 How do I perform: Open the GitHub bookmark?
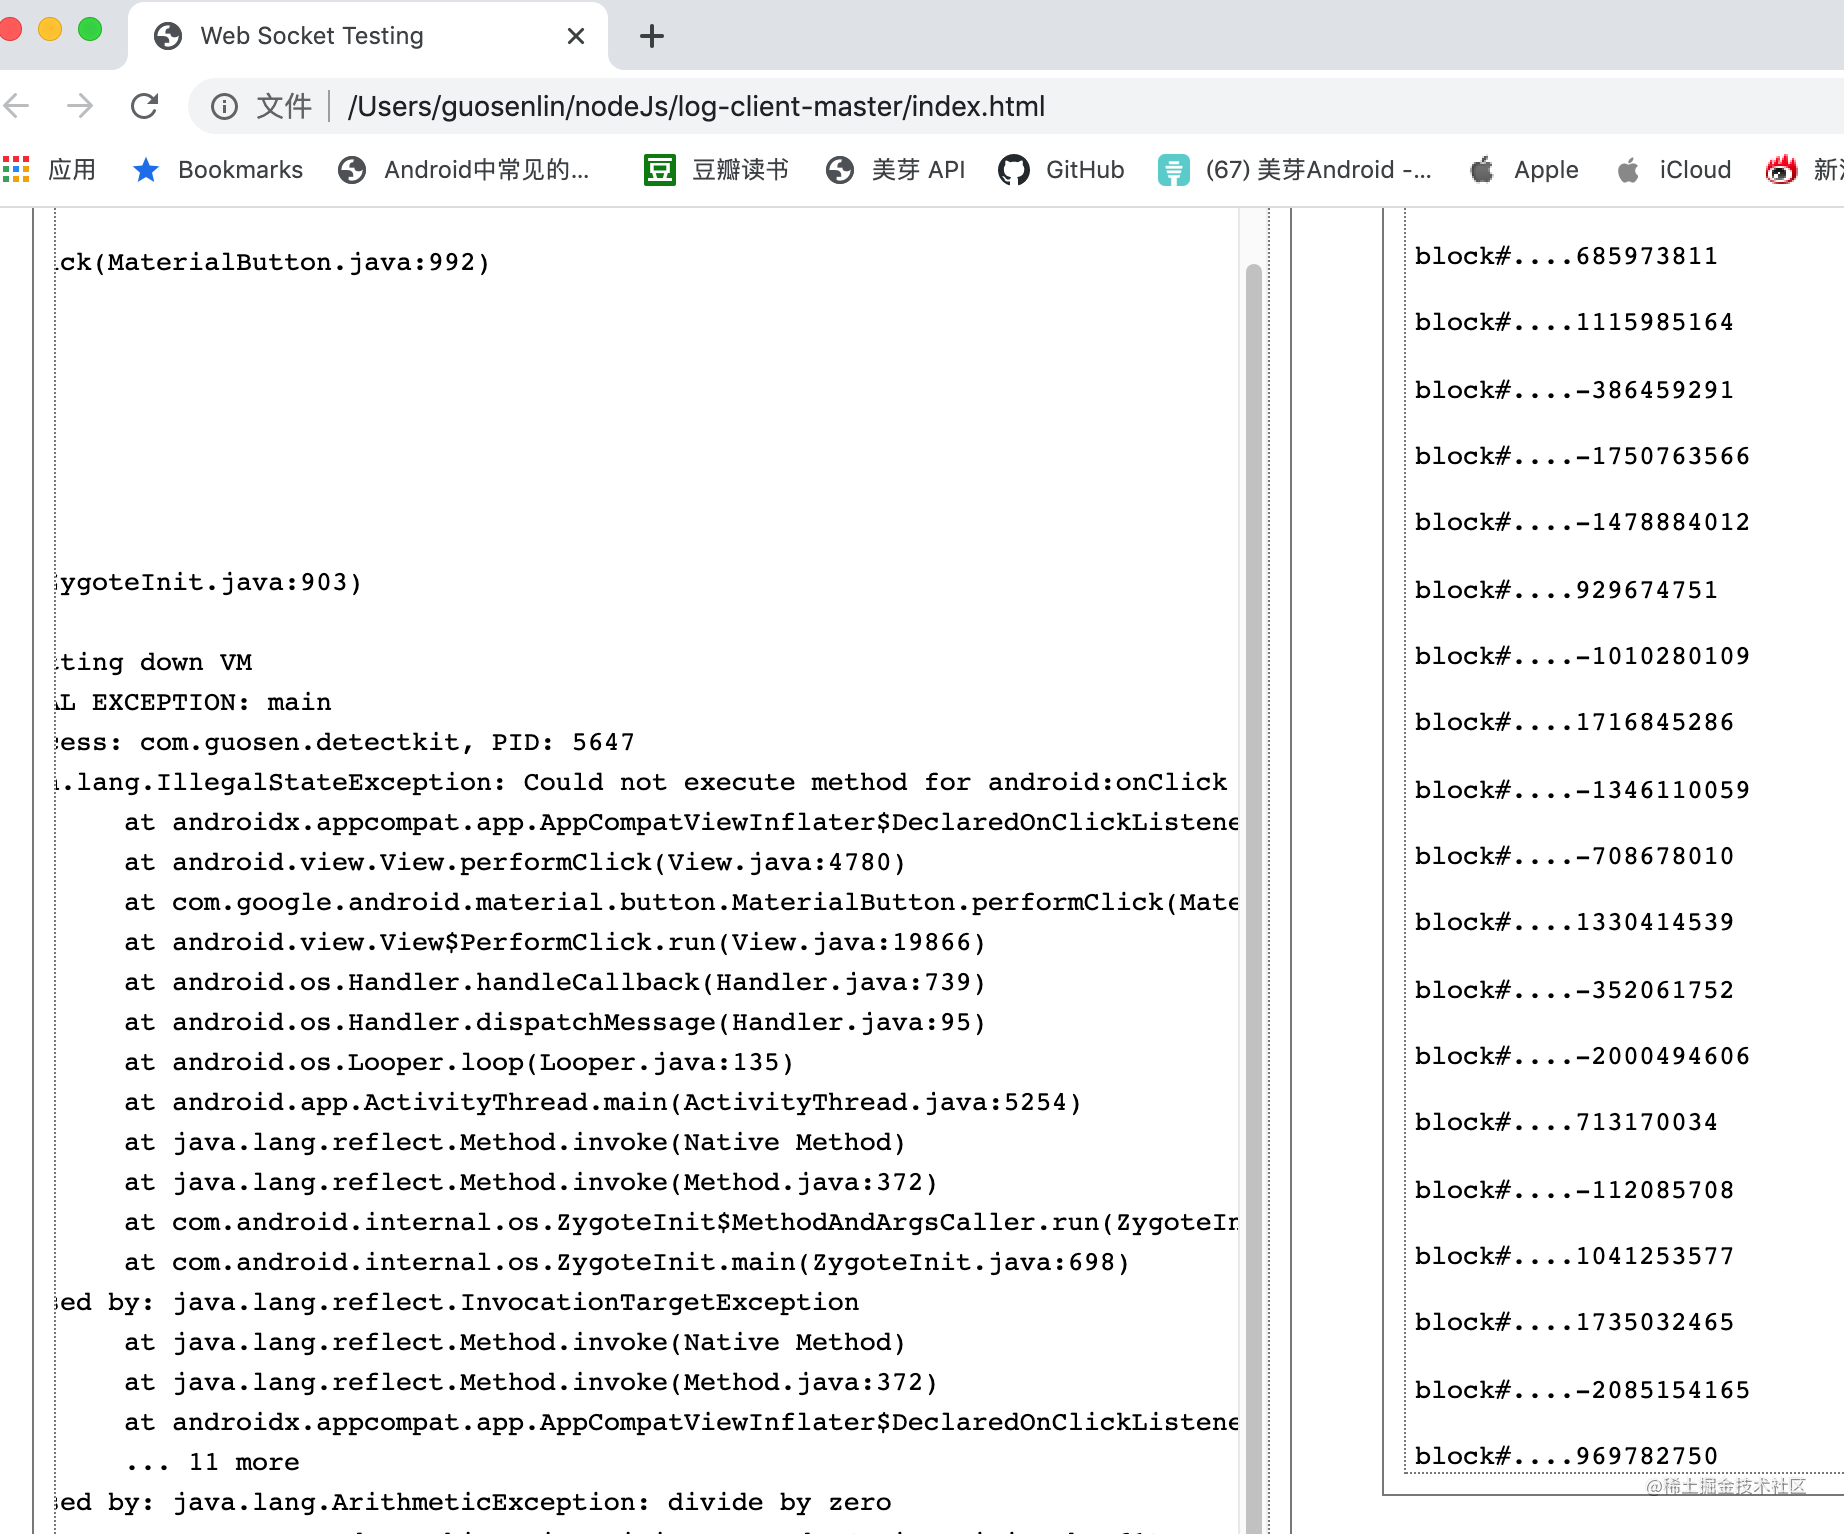pyautogui.click(x=1062, y=170)
